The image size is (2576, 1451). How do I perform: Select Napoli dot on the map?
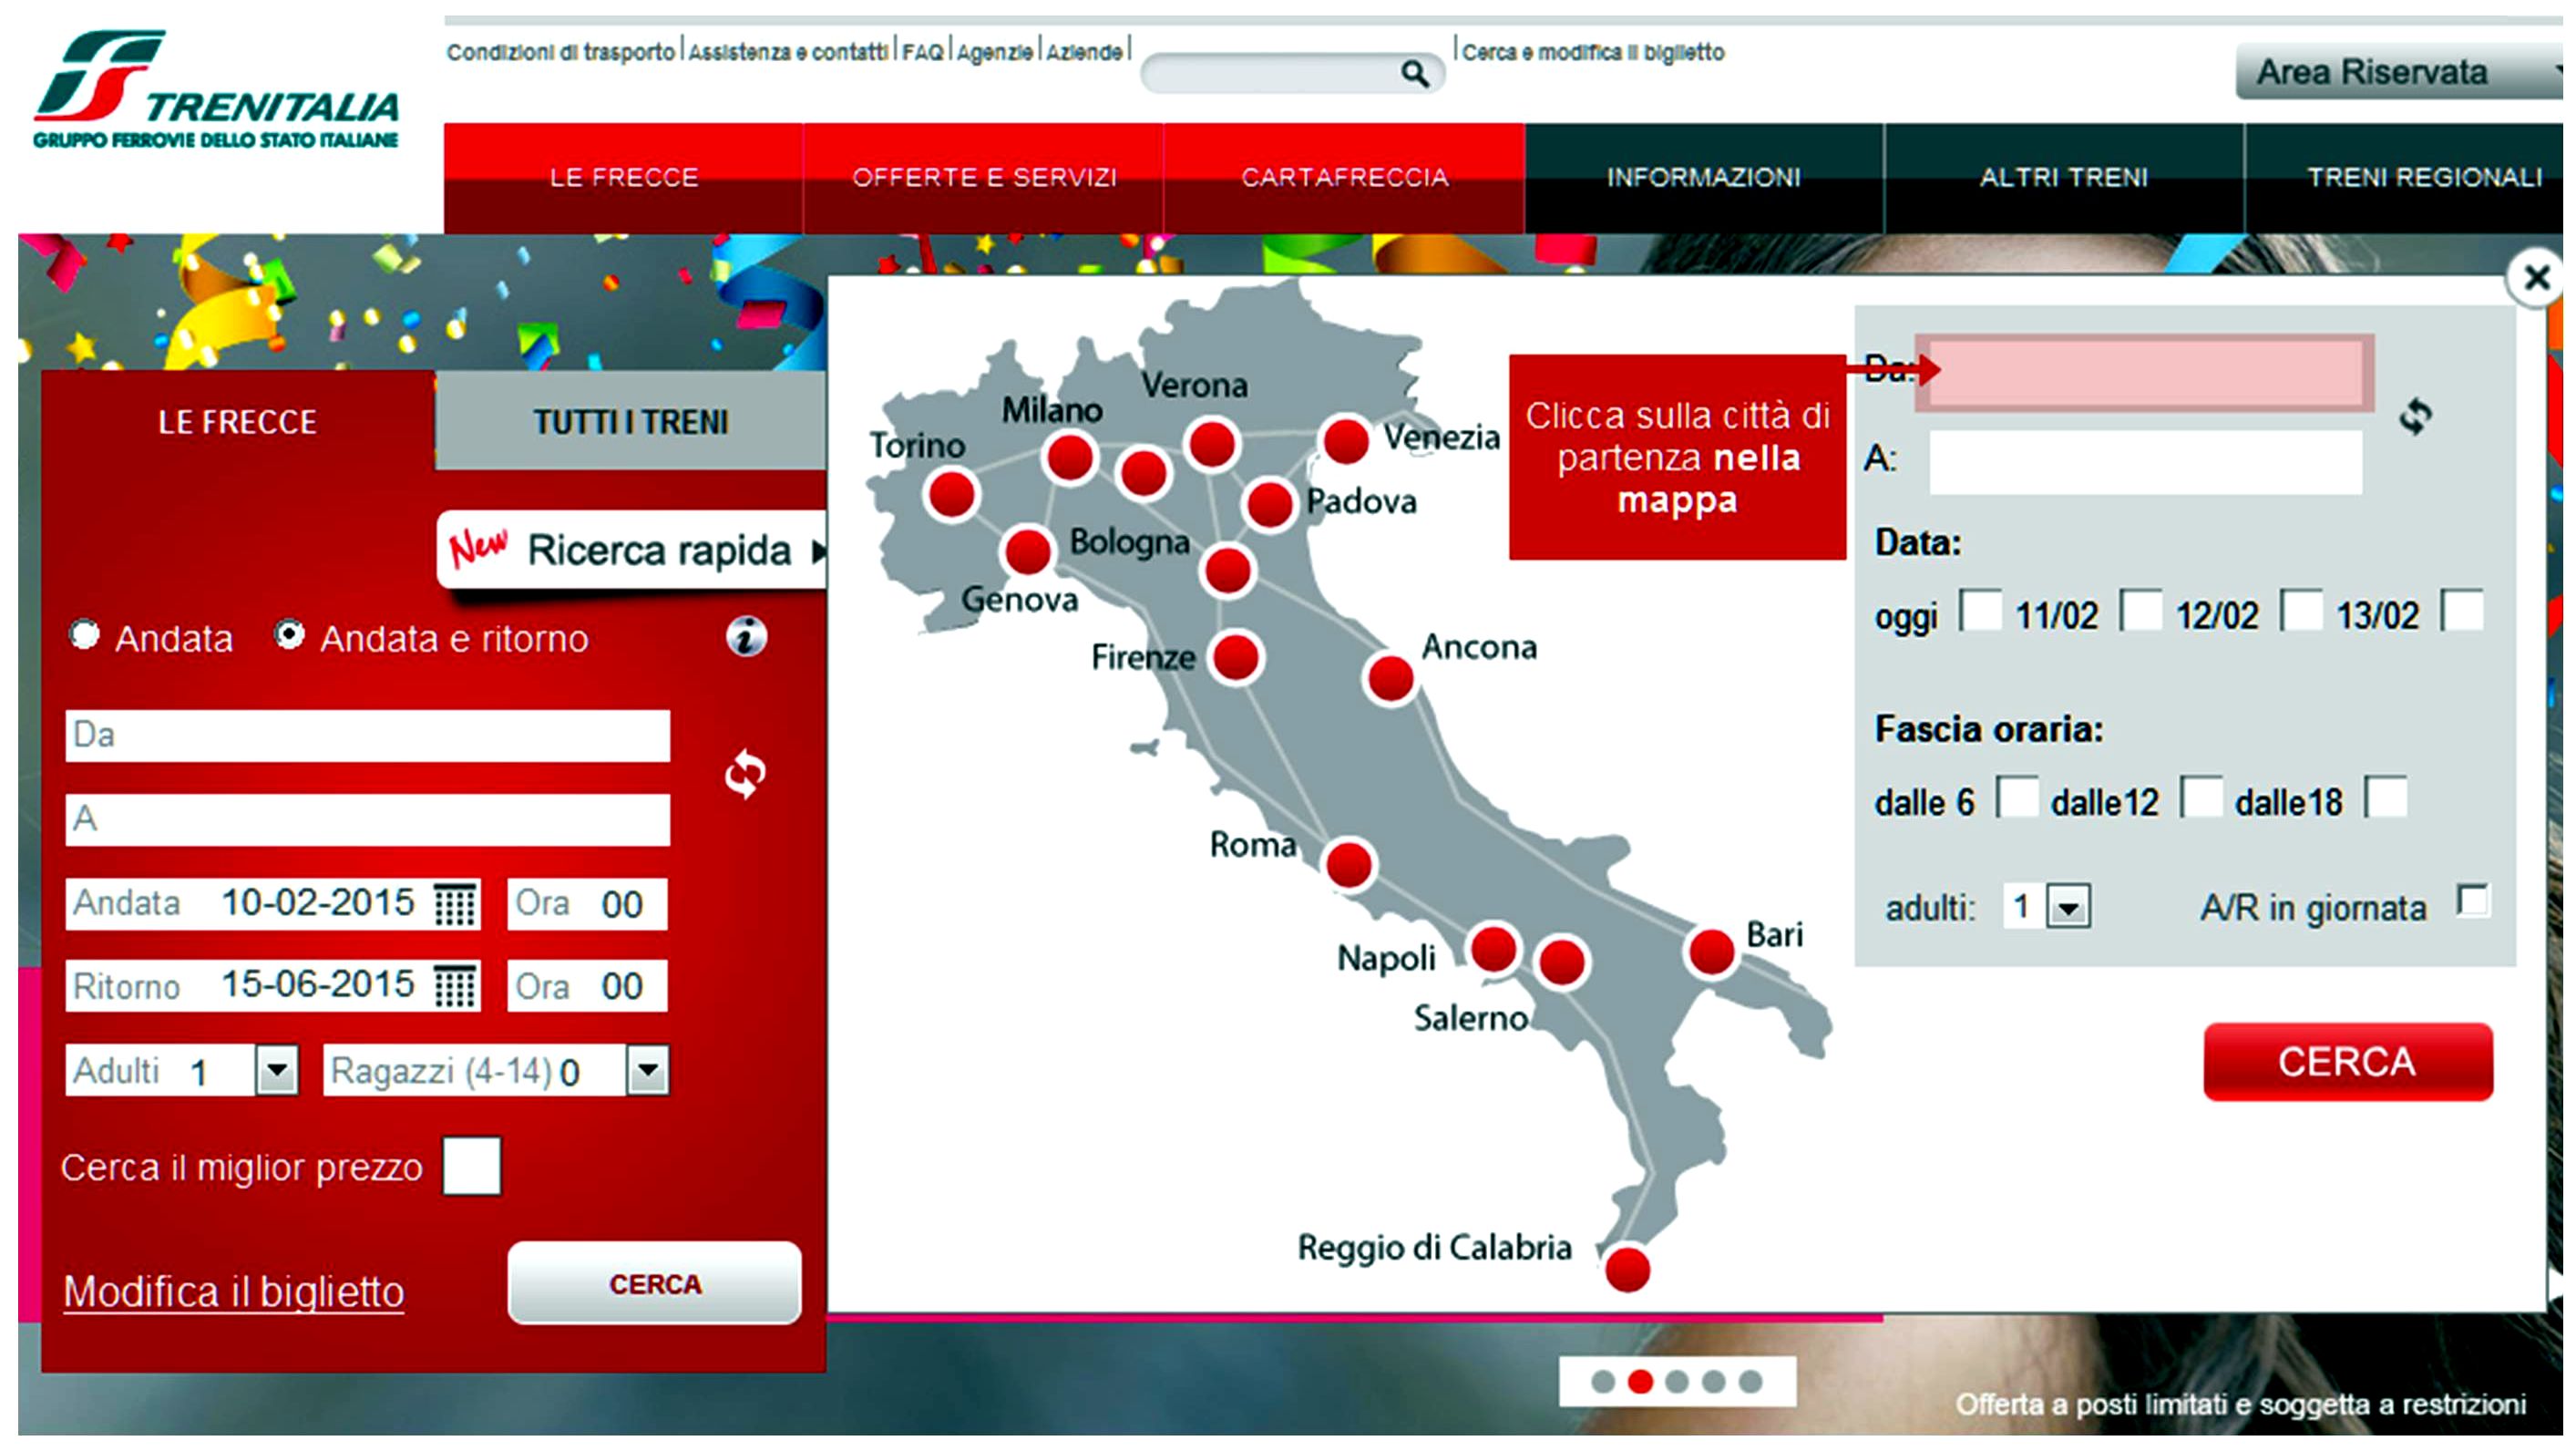[1493, 949]
